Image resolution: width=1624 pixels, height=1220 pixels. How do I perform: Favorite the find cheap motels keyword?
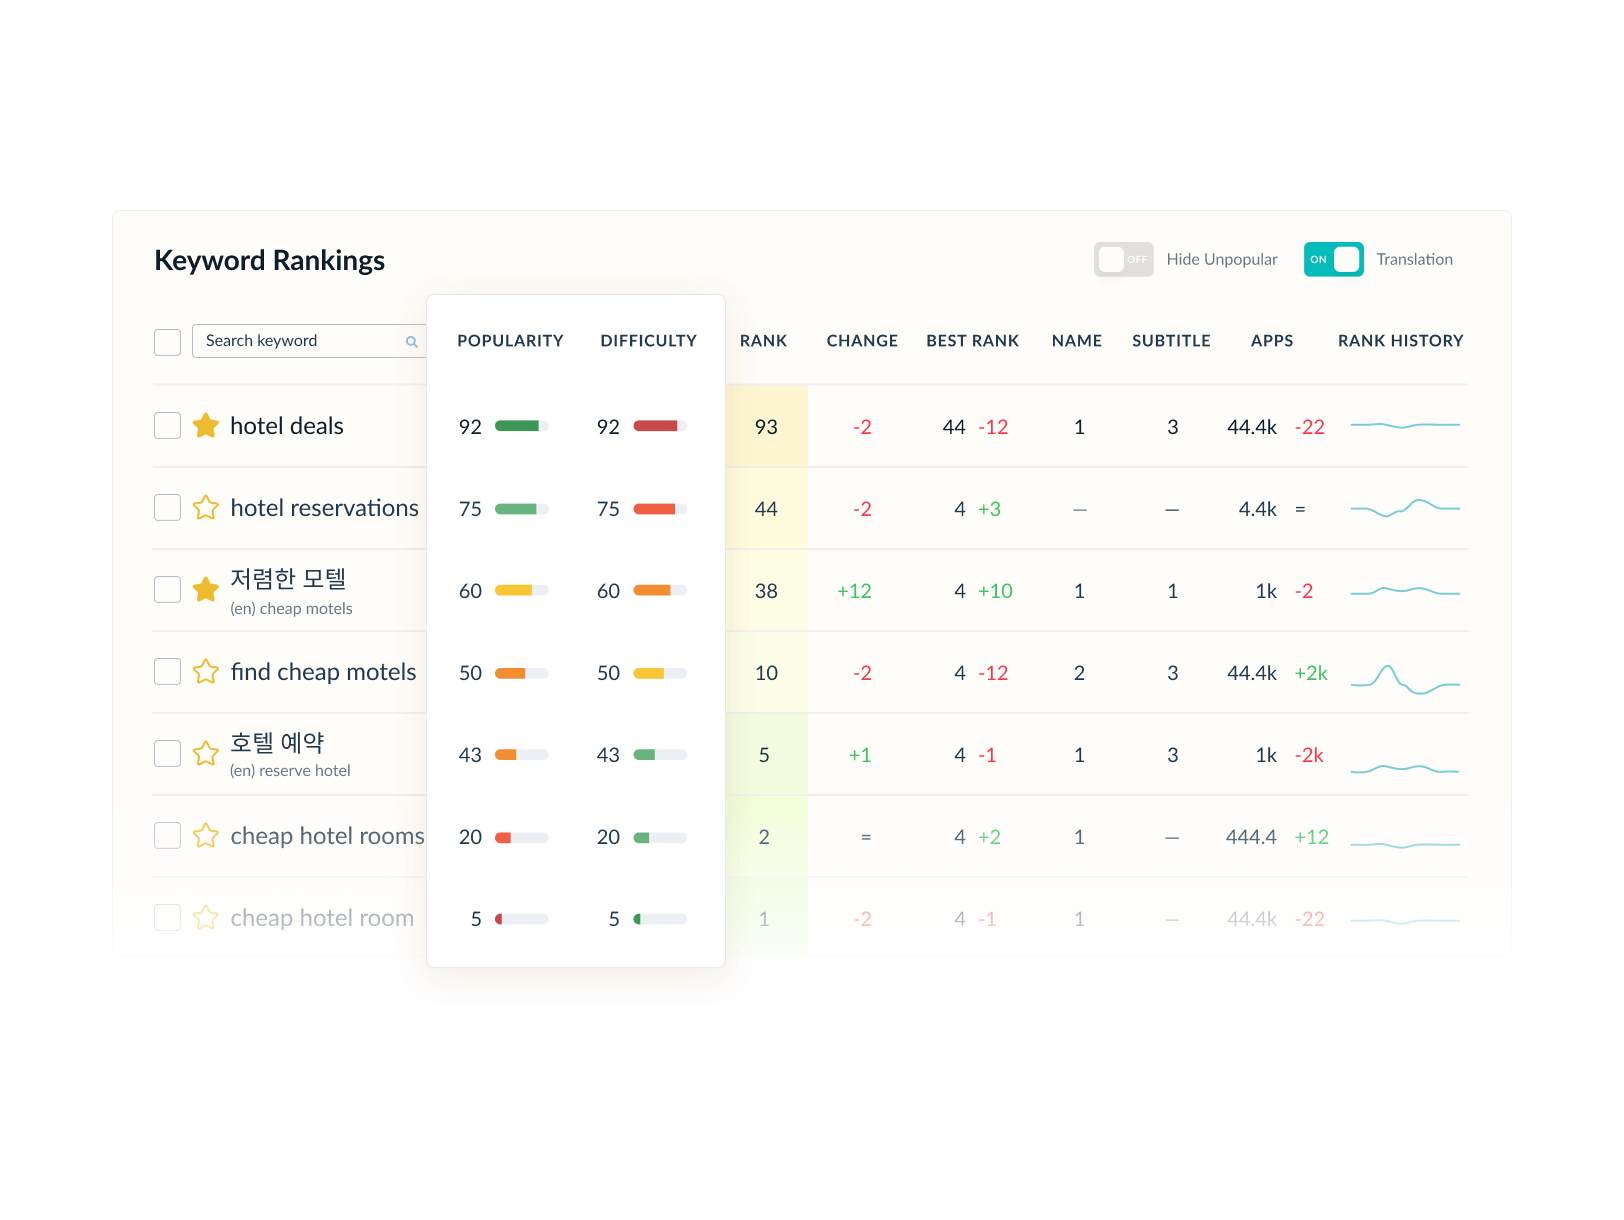click(x=206, y=672)
